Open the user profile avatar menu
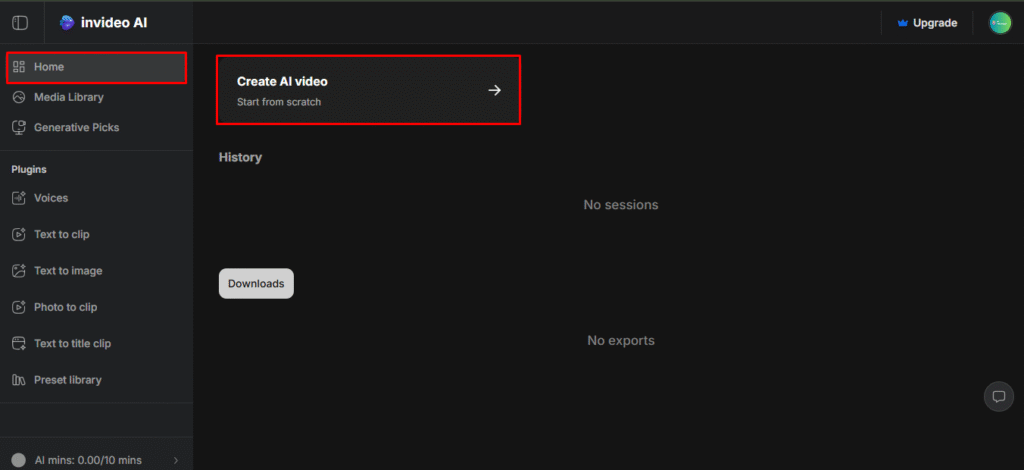This screenshot has height=470, width=1024. tap(1000, 23)
